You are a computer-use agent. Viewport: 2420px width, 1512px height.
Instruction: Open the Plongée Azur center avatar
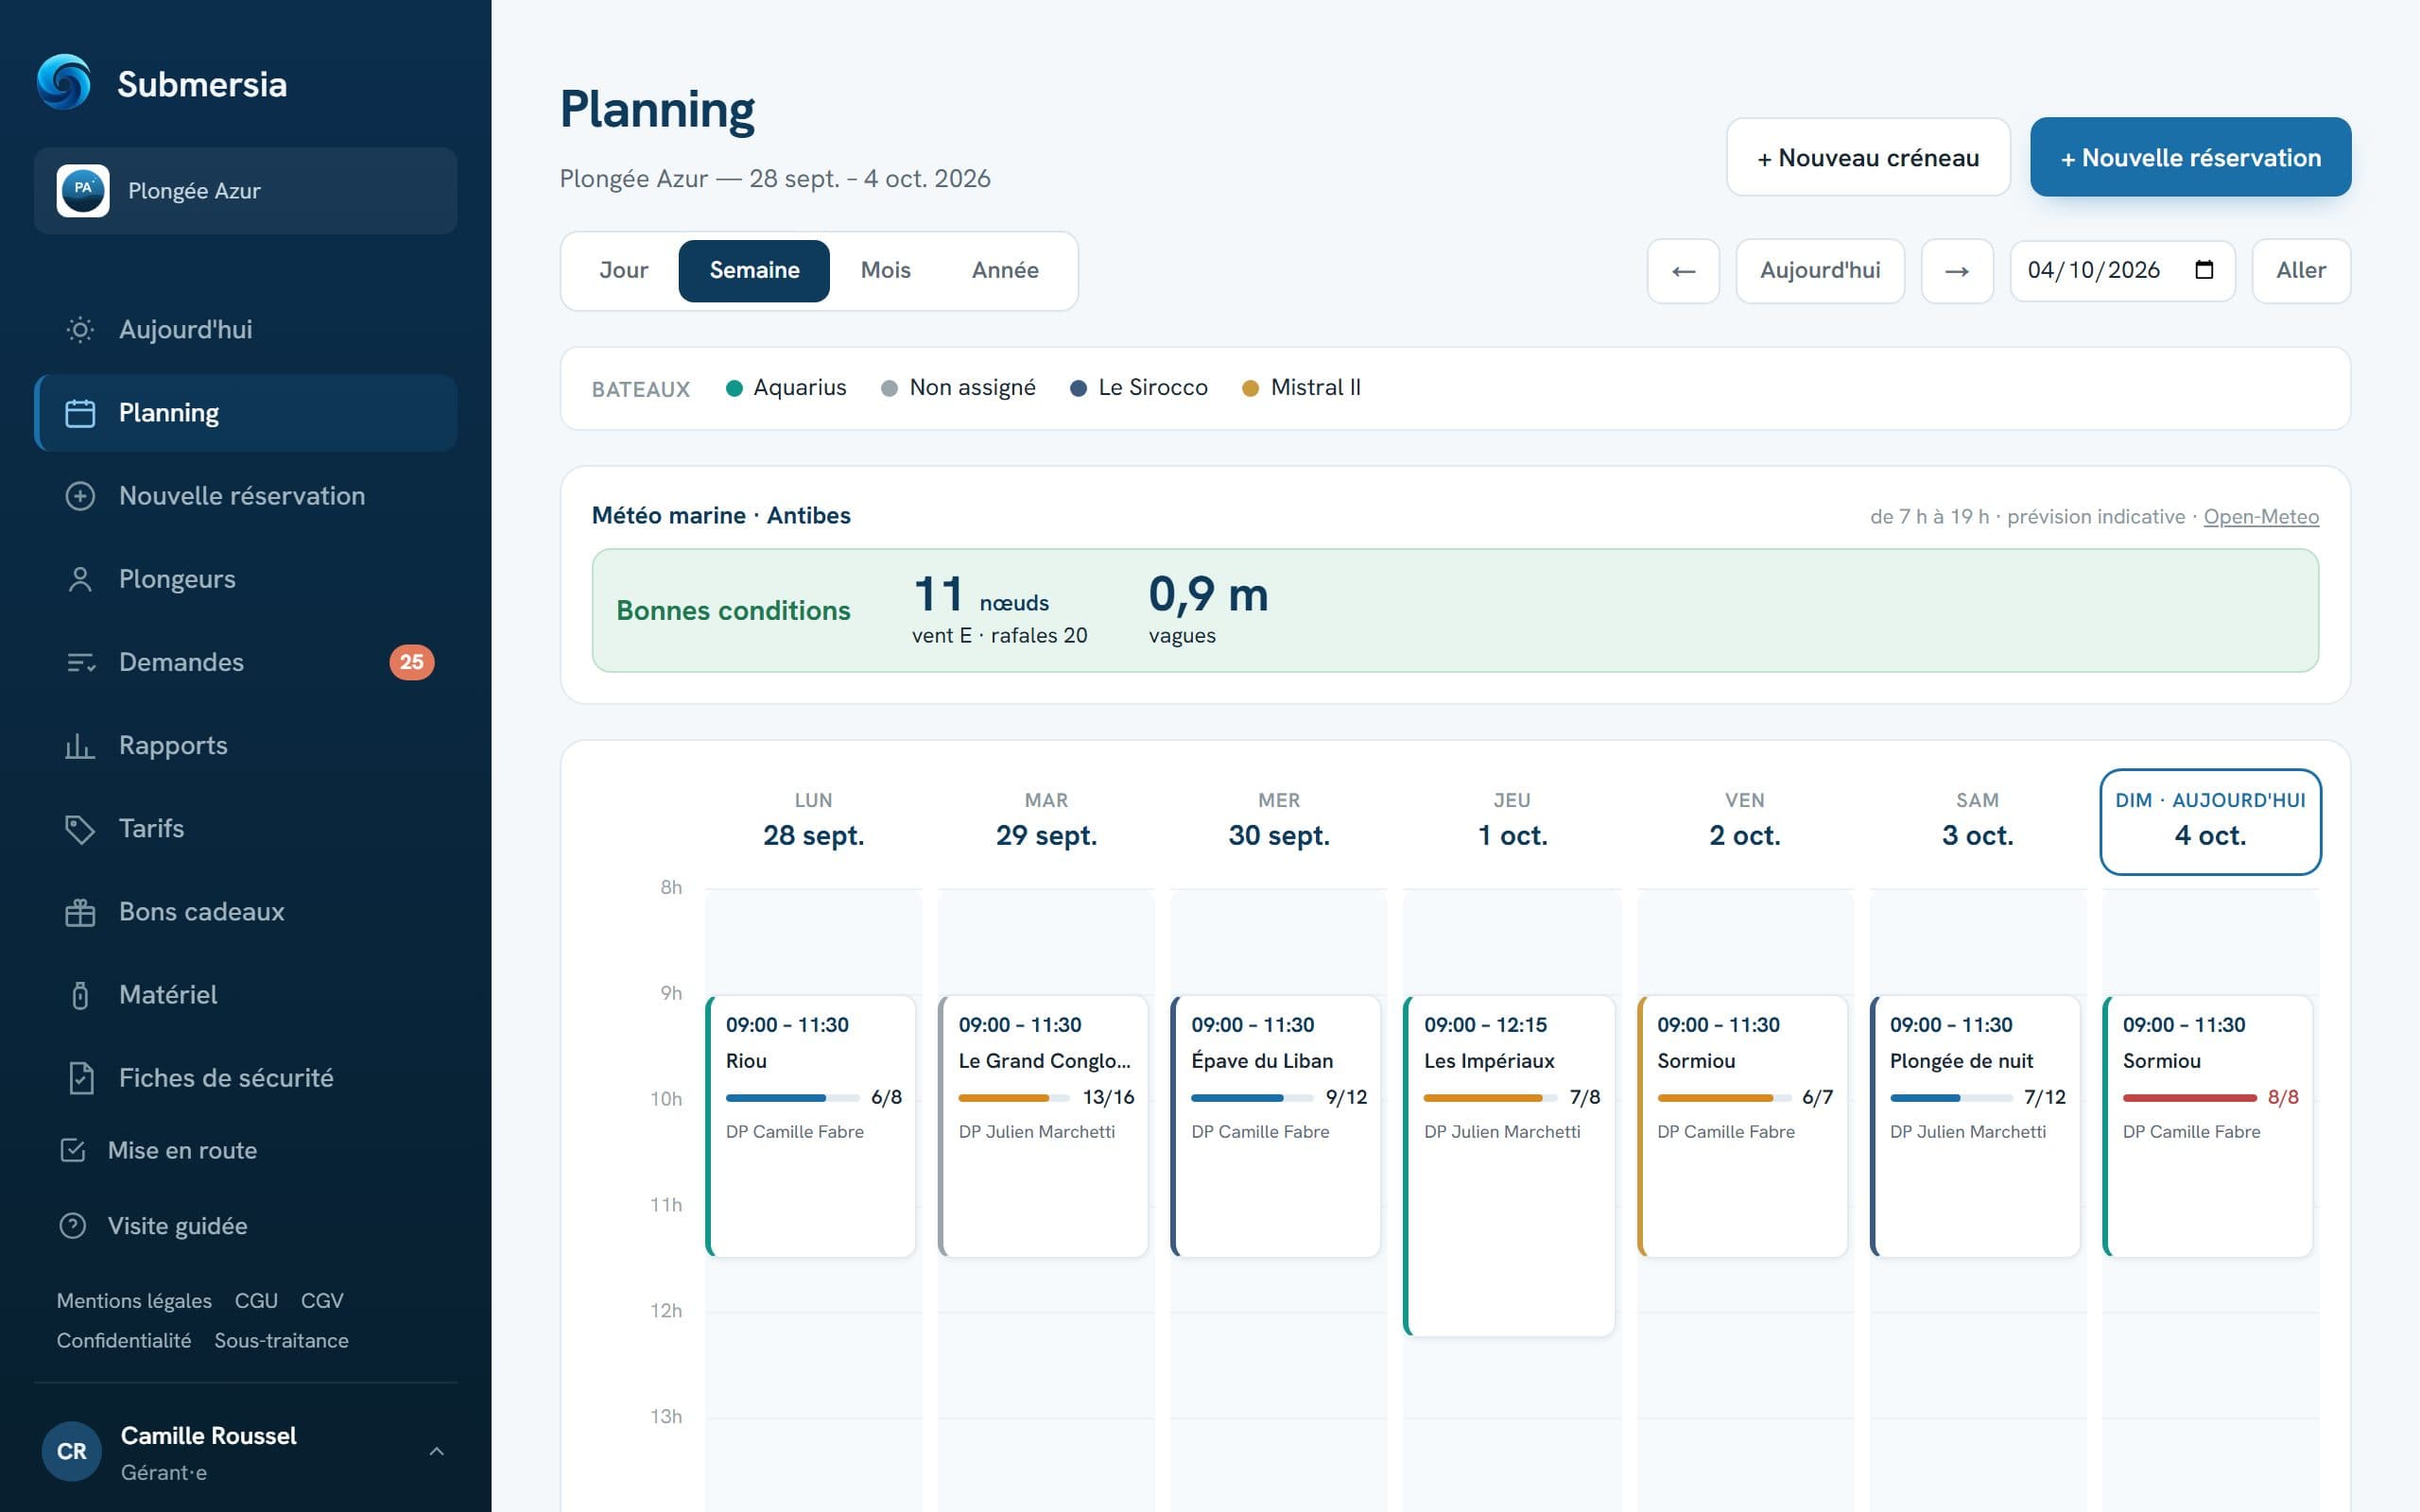(83, 191)
